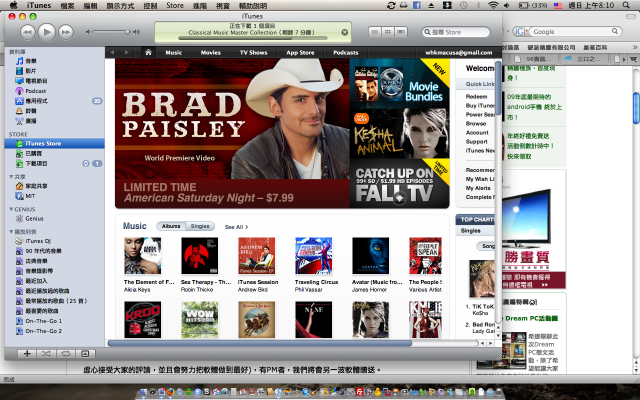Image resolution: width=640 pixels, height=400 pixels.
Task: Collapse the GENIUS section triangle
Action: click(11, 209)
